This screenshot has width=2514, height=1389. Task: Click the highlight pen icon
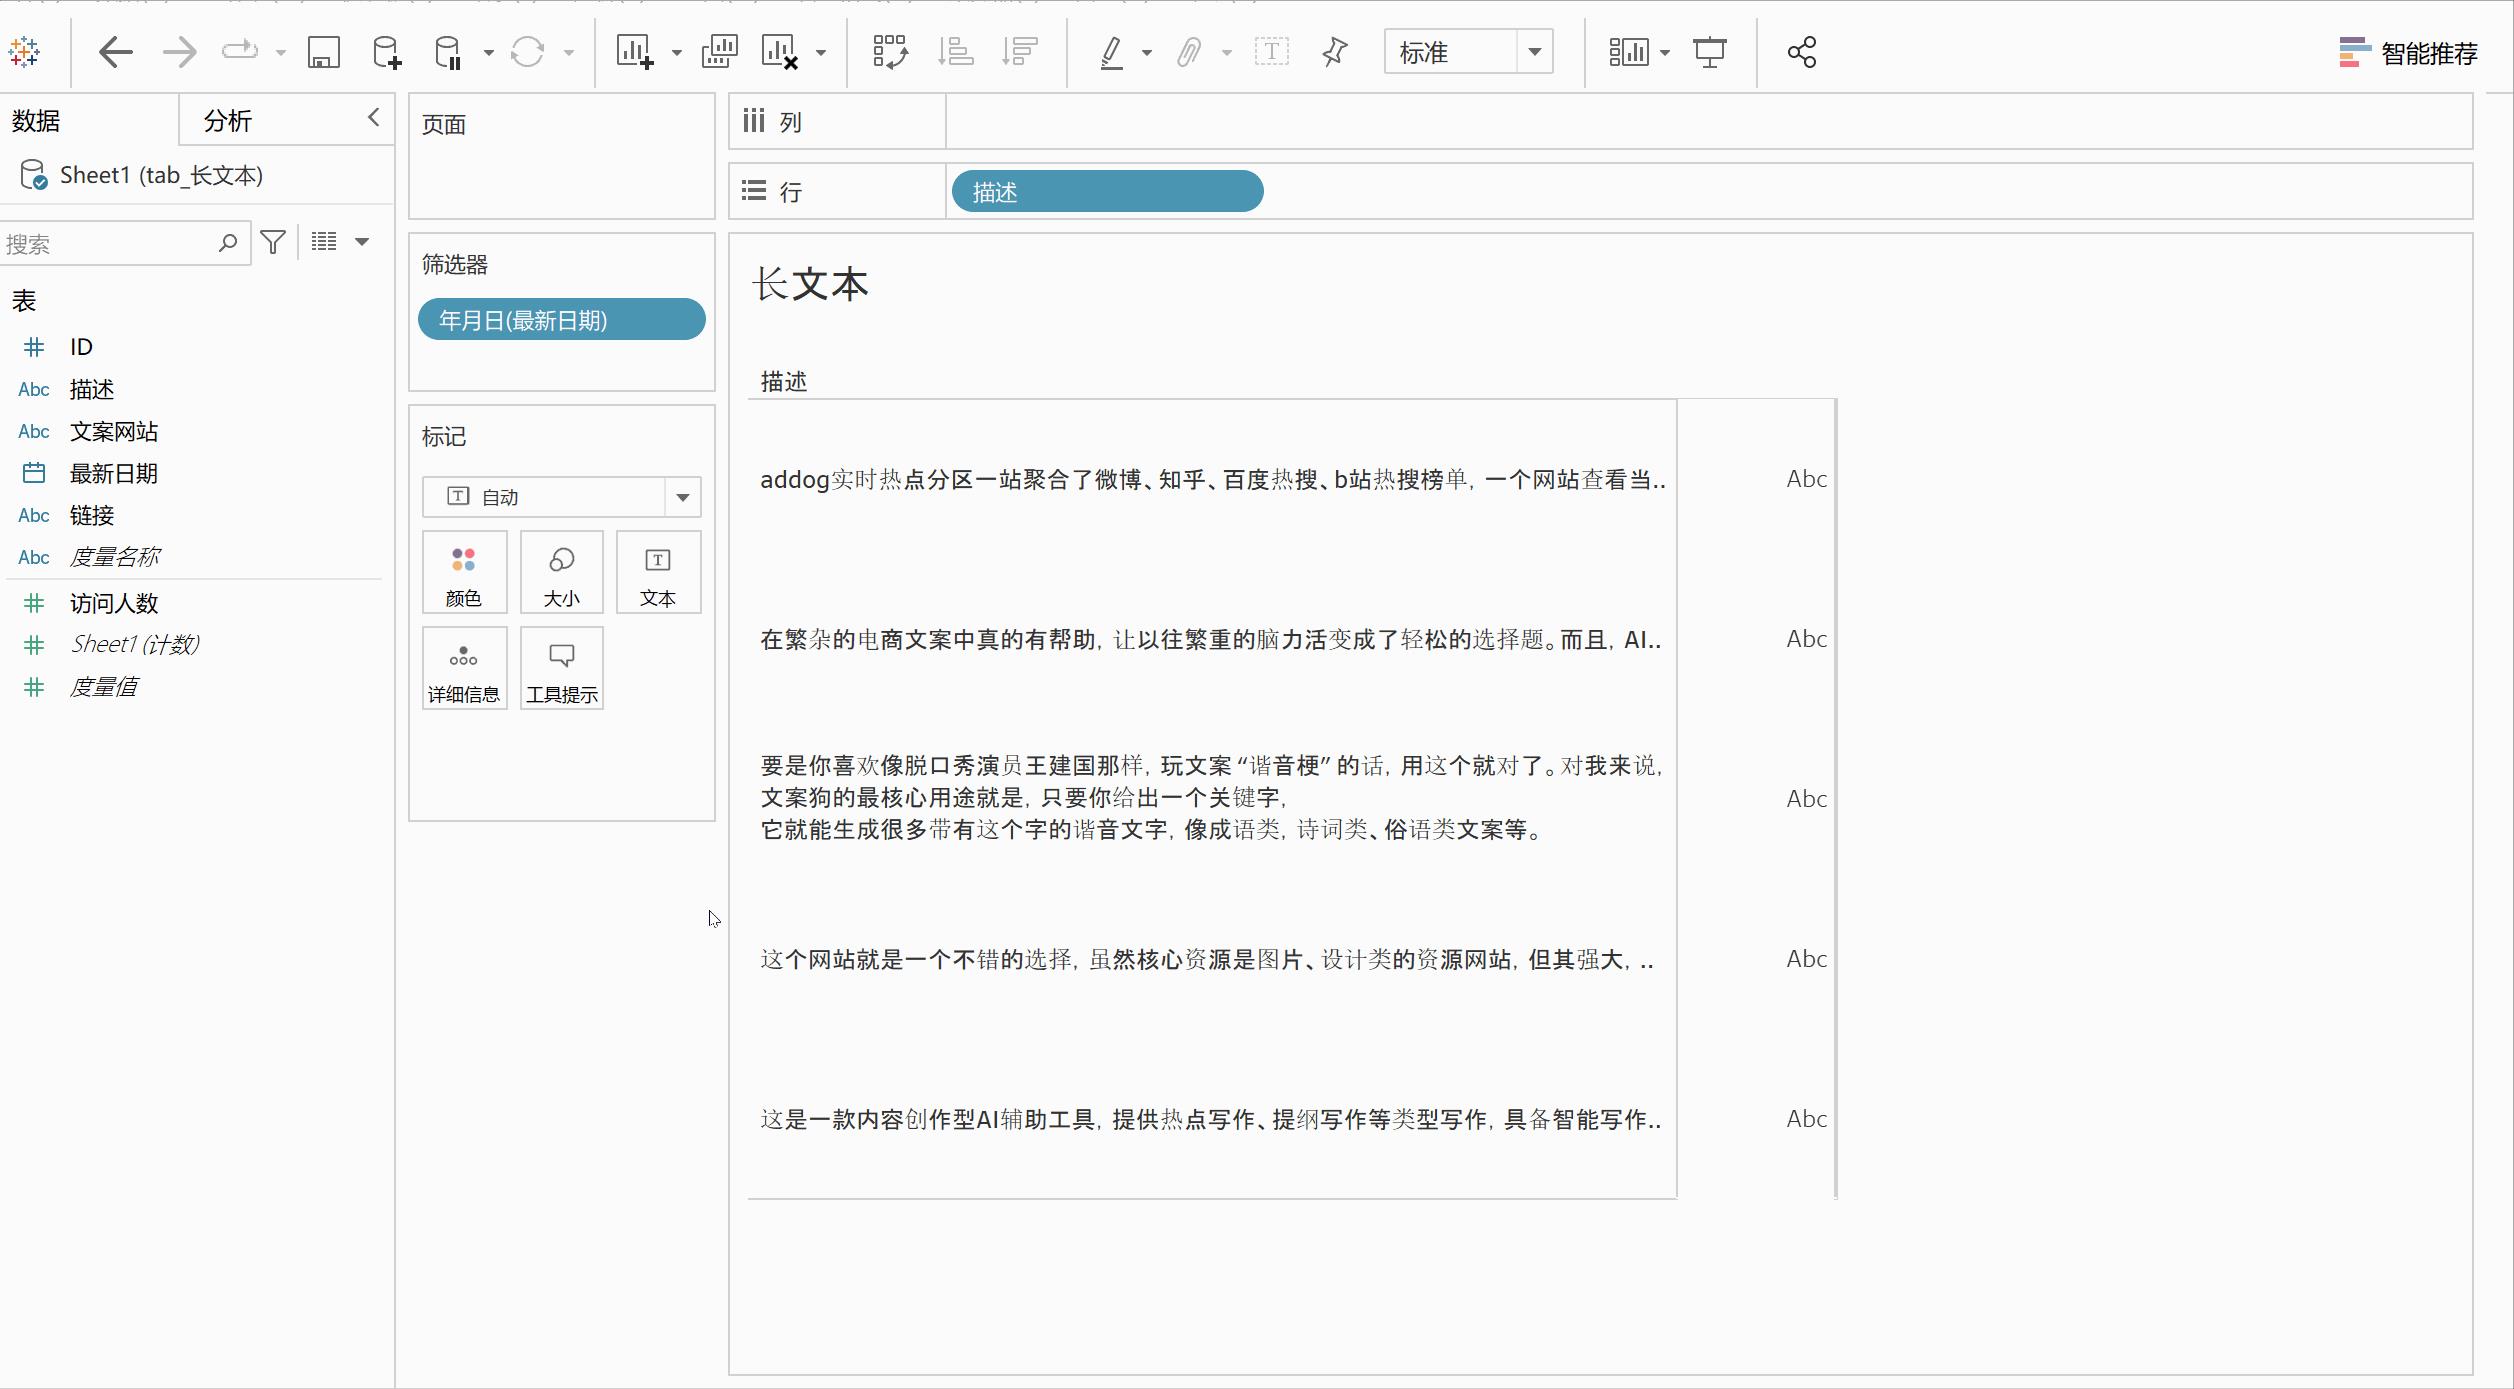(1112, 52)
